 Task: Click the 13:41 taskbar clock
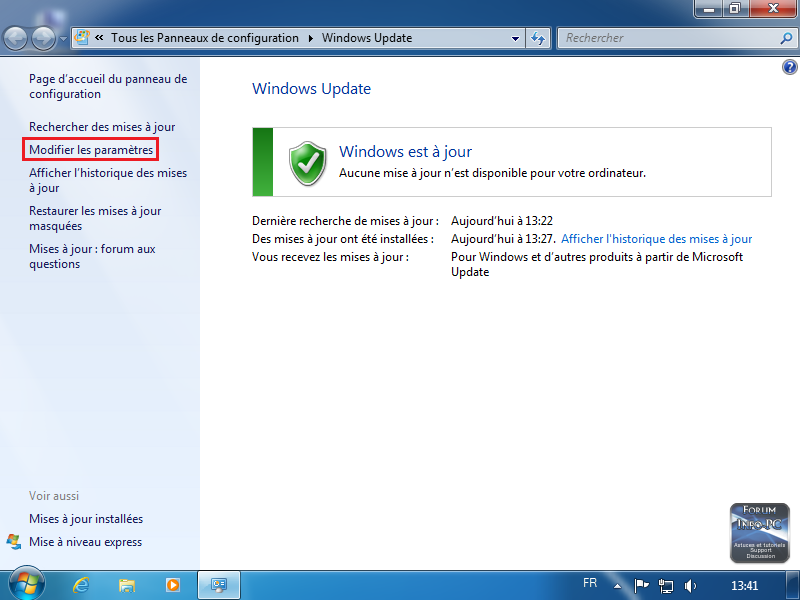click(x=744, y=586)
